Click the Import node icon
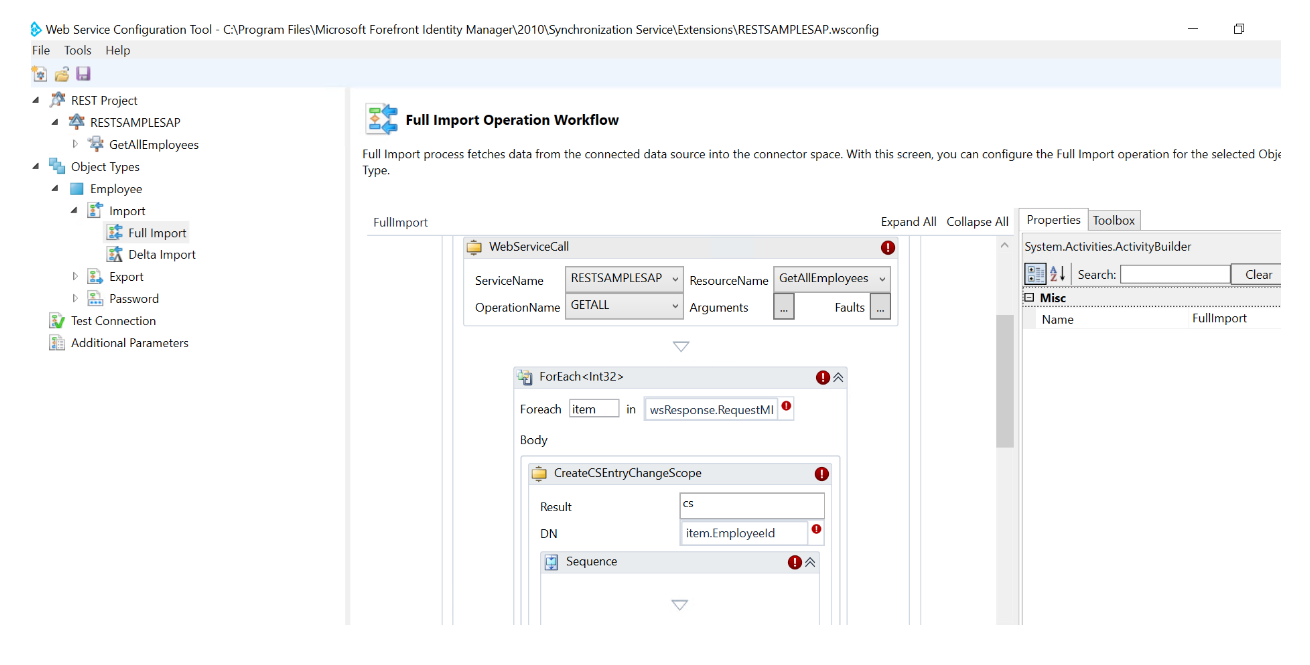This screenshot has height=665, width=1310. point(95,210)
